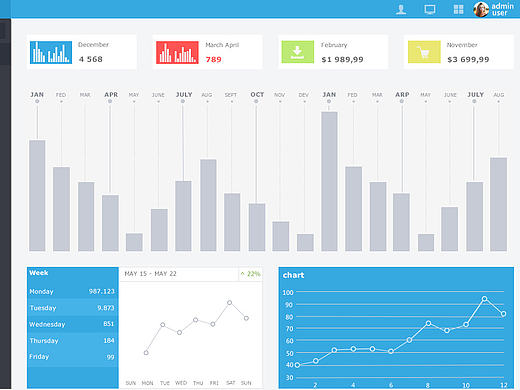This screenshot has width=520, height=390.
Task: Click the monitor display icon in header
Action: [430, 9]
